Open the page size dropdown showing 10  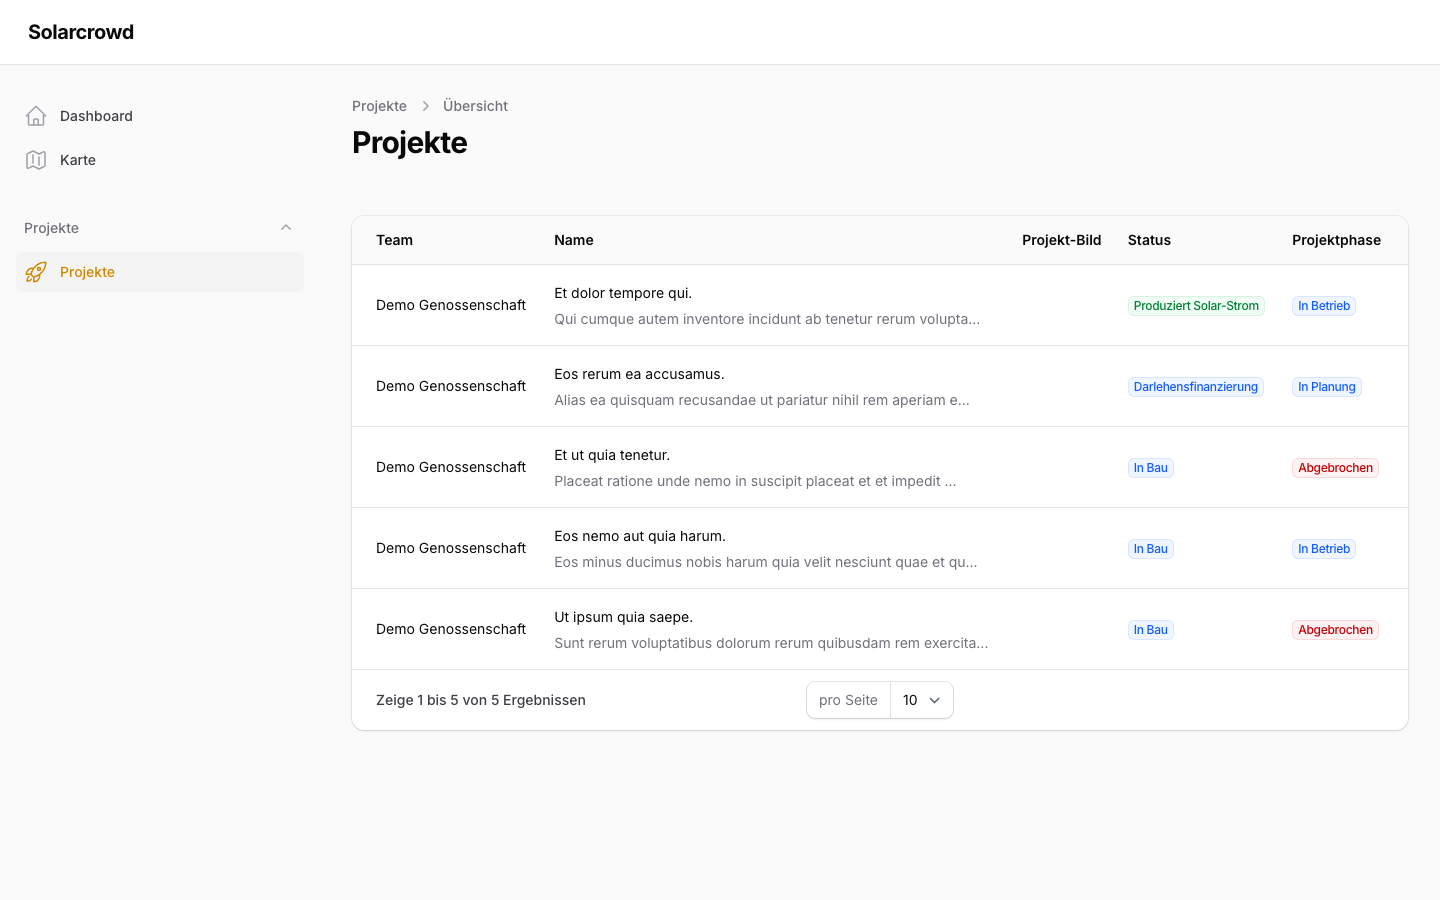pos(921,700)
